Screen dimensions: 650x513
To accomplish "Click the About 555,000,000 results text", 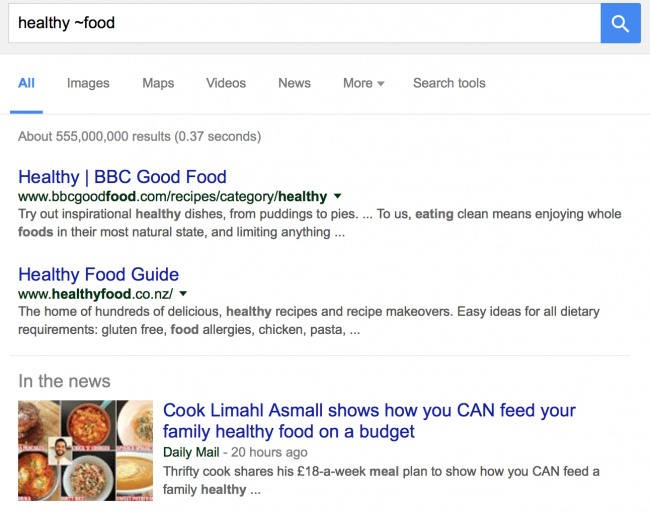I will (x=139, y=136).
